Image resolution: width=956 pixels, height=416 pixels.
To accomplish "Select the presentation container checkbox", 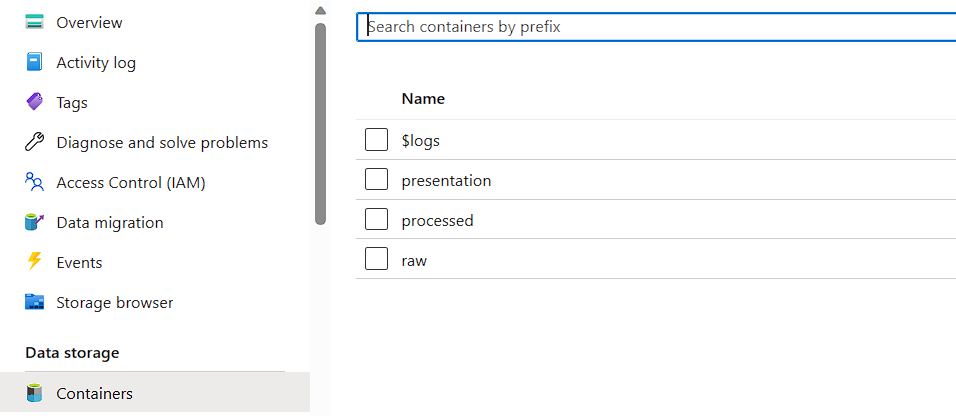I will [x=376, y=180].
